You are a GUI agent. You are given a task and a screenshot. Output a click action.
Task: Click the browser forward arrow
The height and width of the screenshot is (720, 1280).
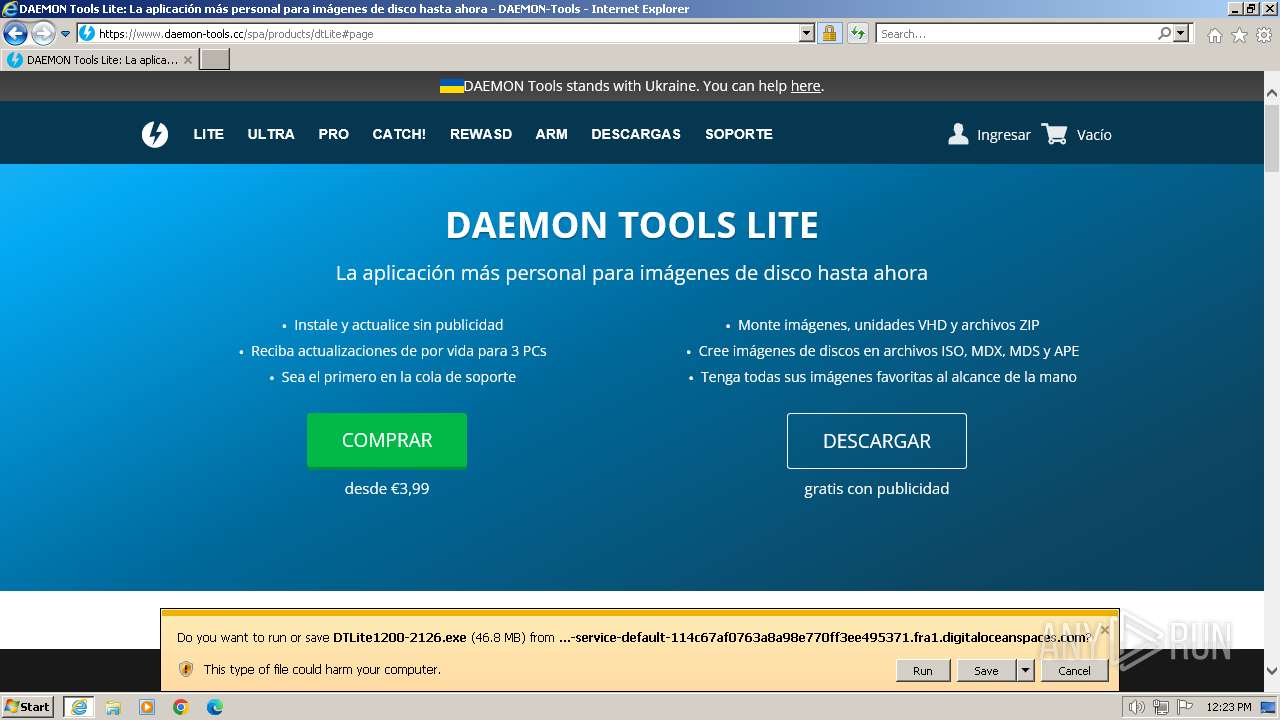43,33
